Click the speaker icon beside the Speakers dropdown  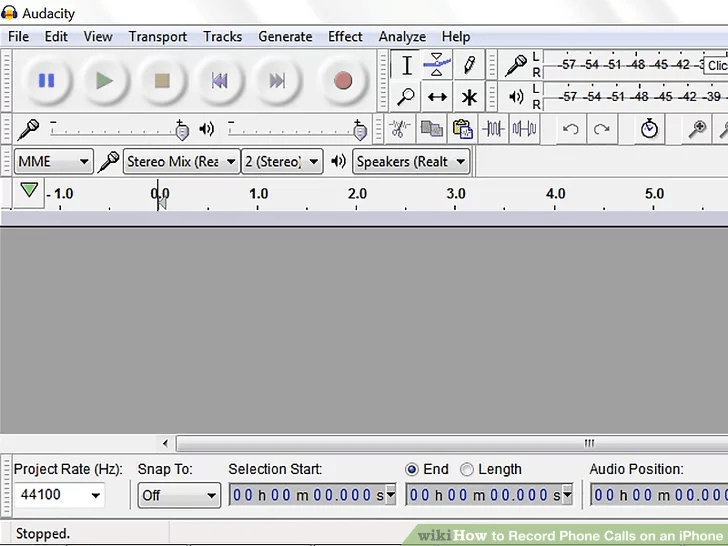pyautogui.click(x=338, y=161)
